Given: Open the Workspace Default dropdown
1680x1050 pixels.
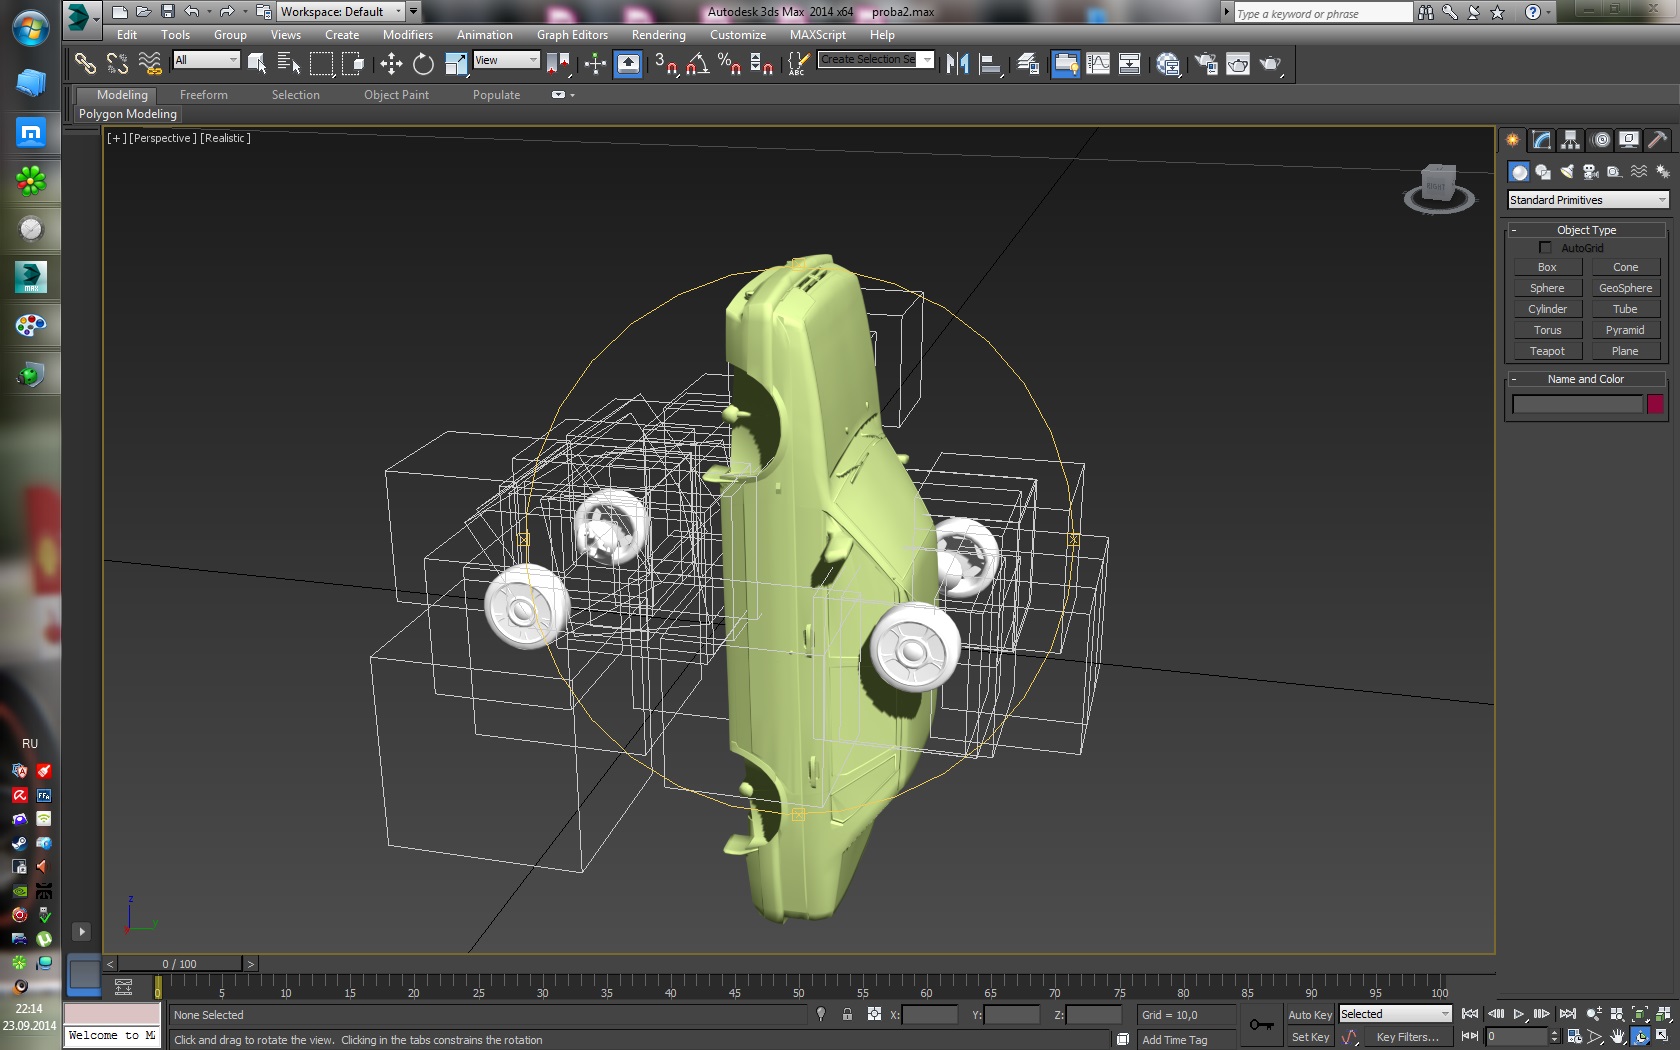Looking at the screenshot, I should (x=340, y=12).
